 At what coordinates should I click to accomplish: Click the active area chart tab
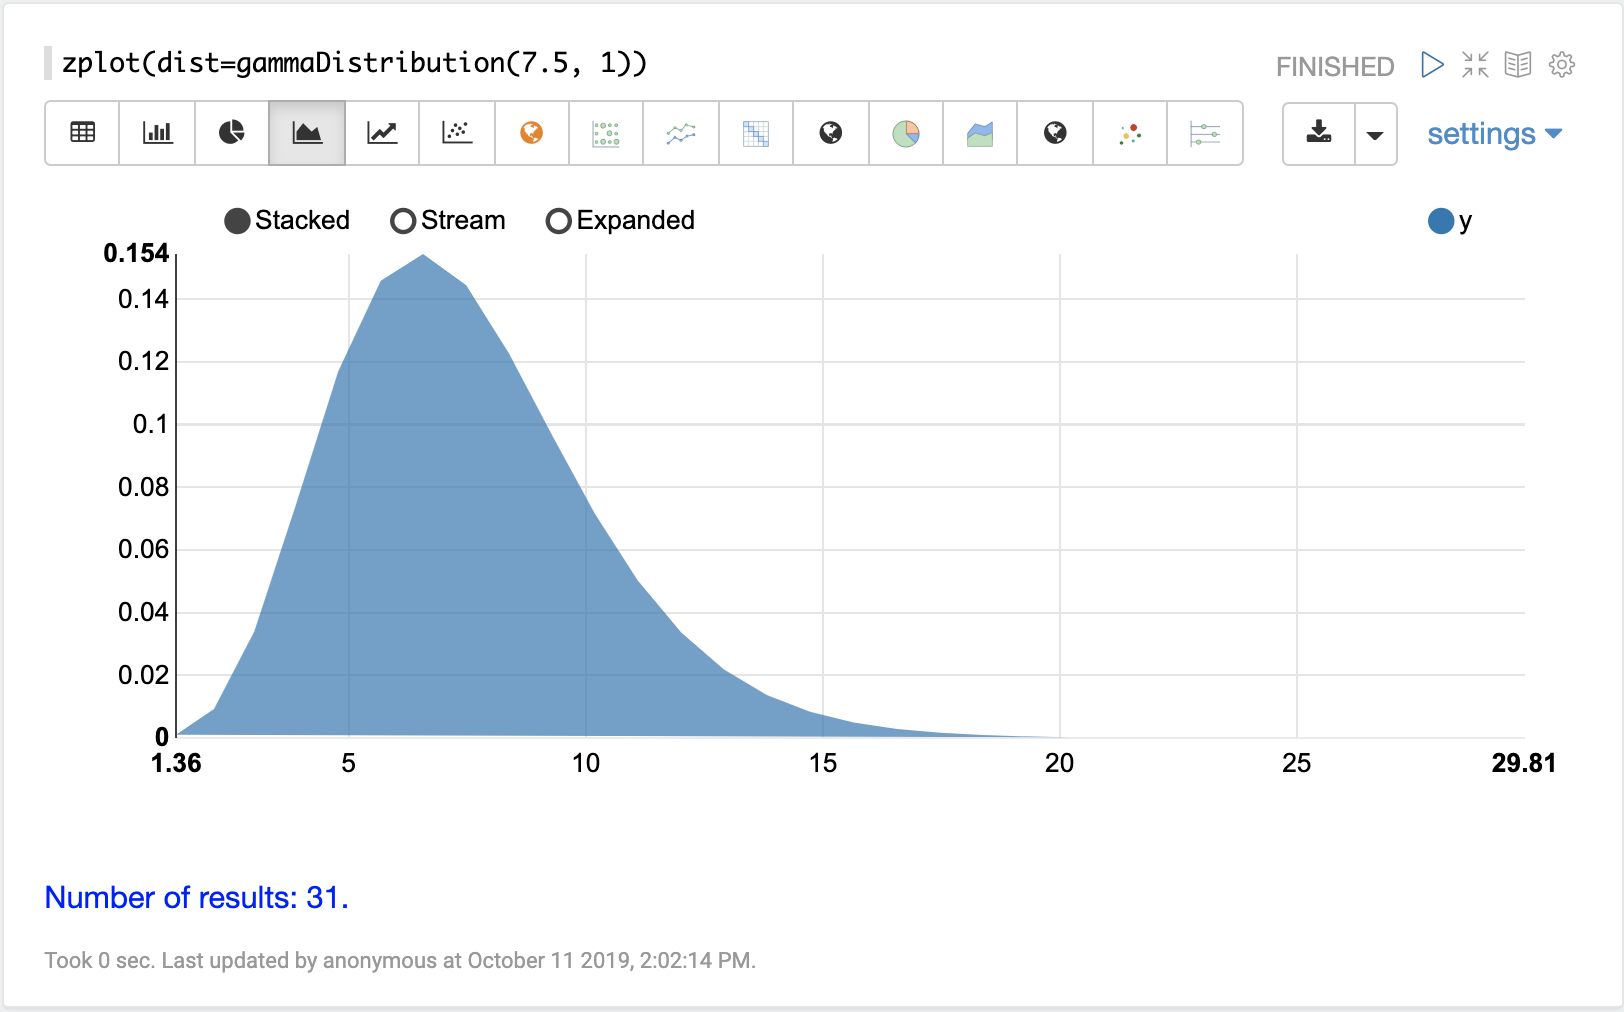[x=307, y=133]
